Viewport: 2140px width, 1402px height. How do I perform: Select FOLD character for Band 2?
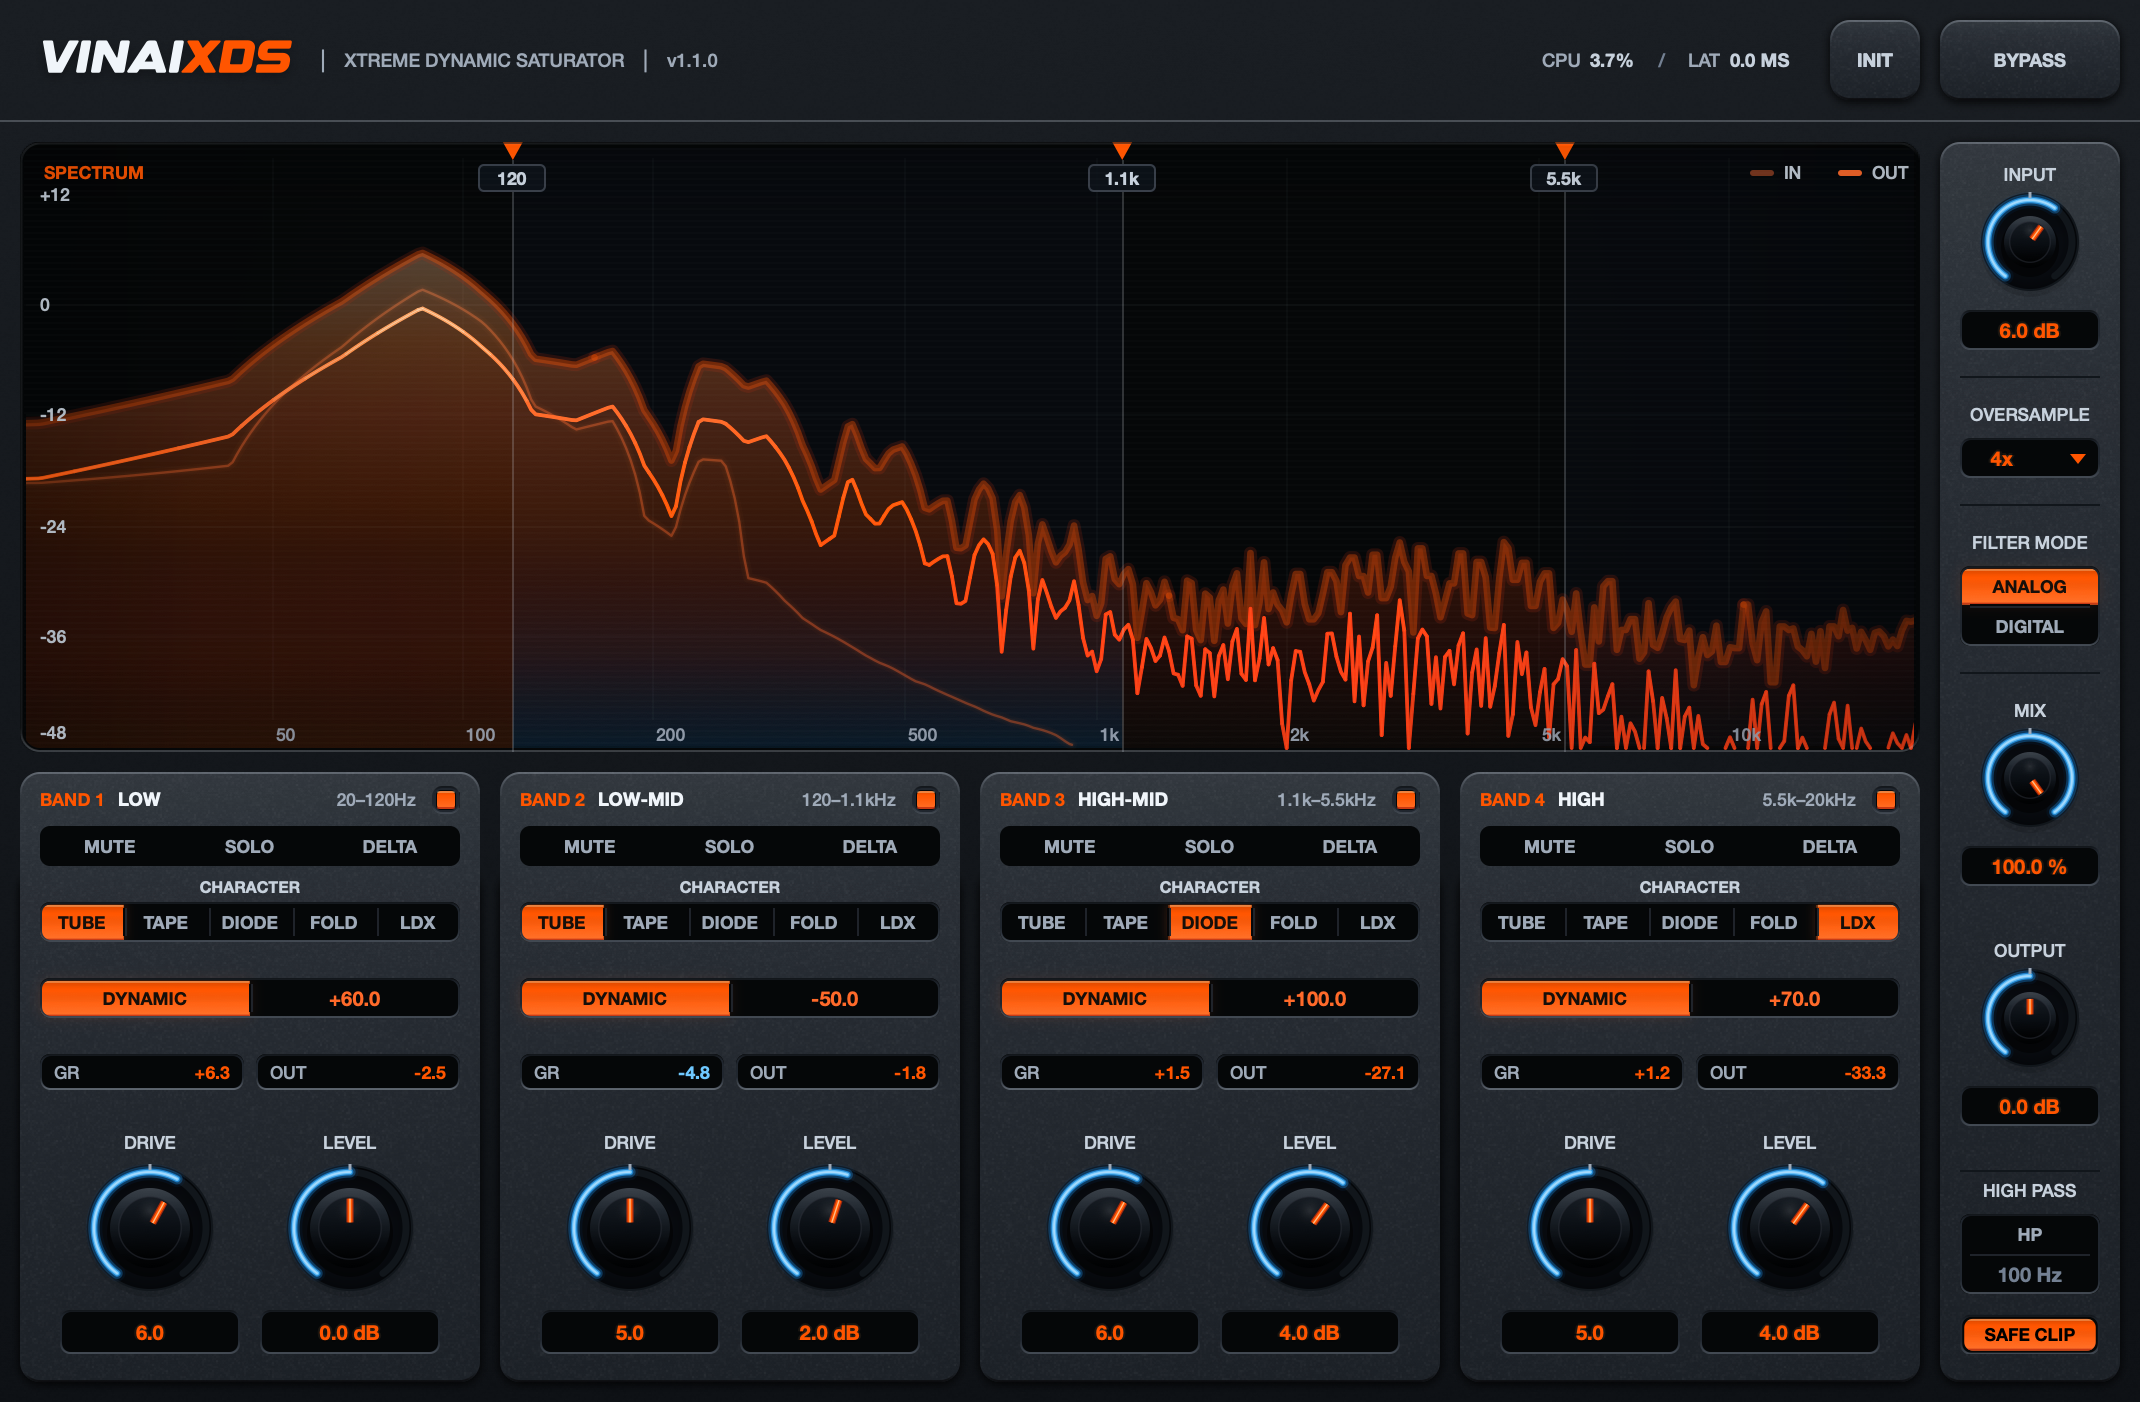[x=814, y=922]
